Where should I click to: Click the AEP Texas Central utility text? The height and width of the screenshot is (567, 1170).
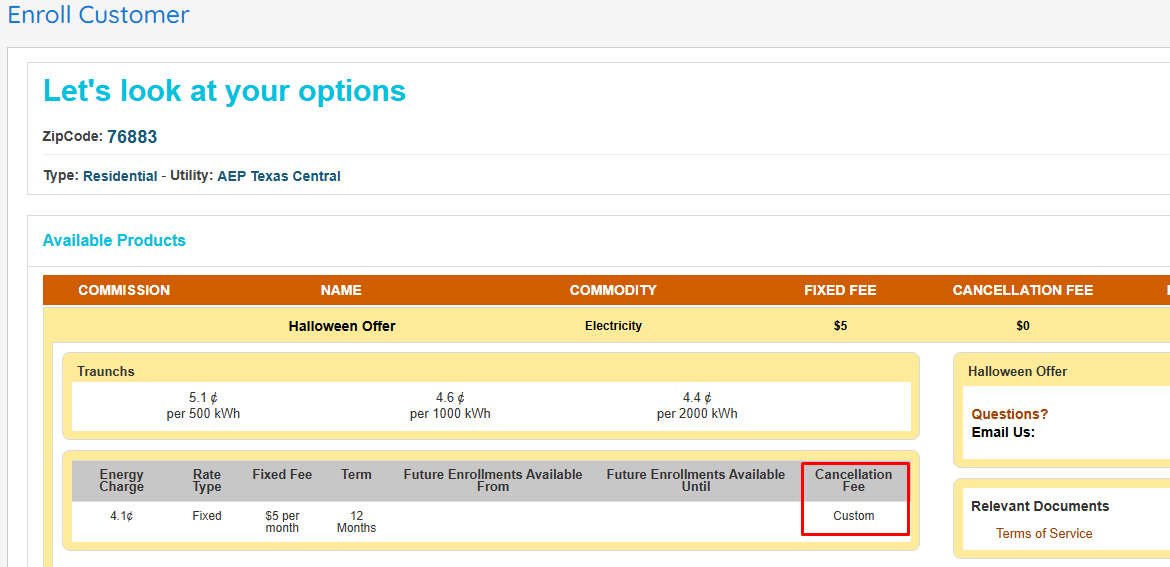coord(279,176)
